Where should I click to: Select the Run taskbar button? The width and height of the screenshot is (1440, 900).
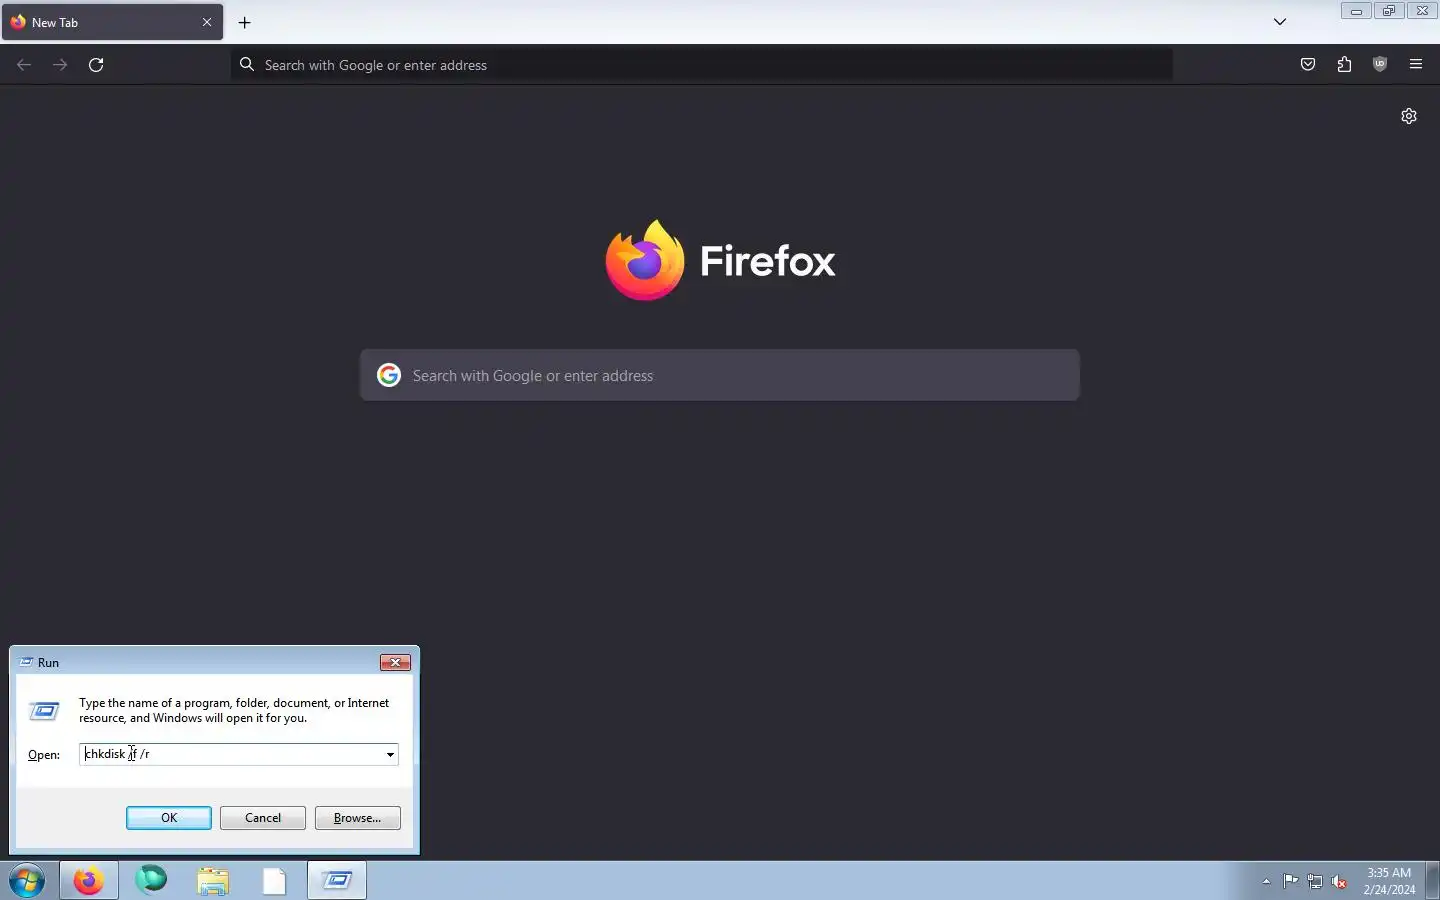[x=337, y=881]
